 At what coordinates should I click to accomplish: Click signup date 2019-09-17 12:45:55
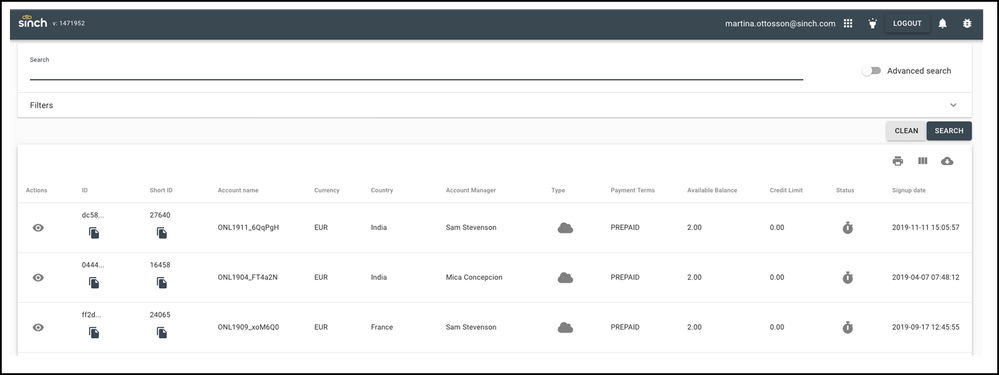pyautogui.click(x=926, y=327)
